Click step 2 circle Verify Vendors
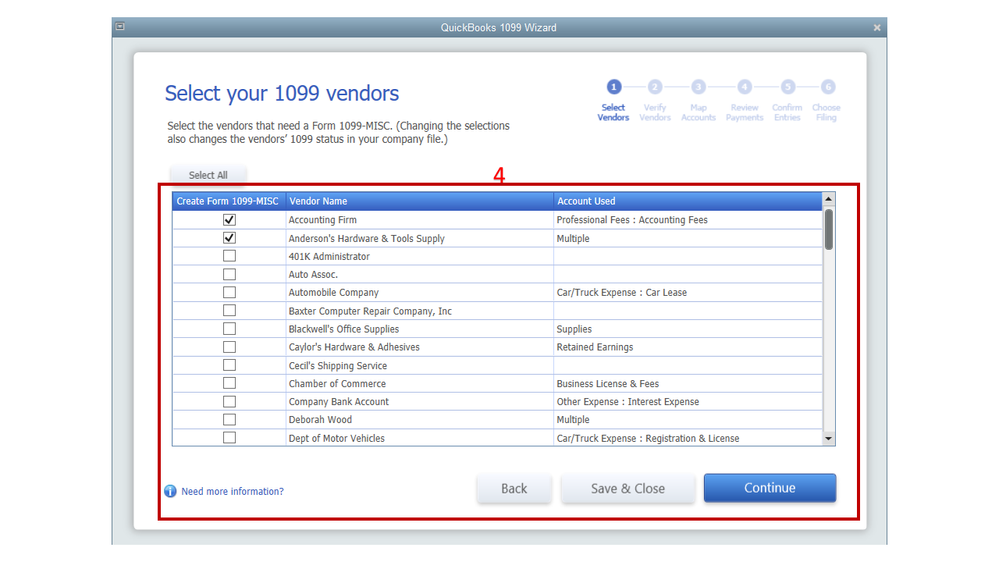The width and height of the screenshot is (999, 562). click(655, 87)
